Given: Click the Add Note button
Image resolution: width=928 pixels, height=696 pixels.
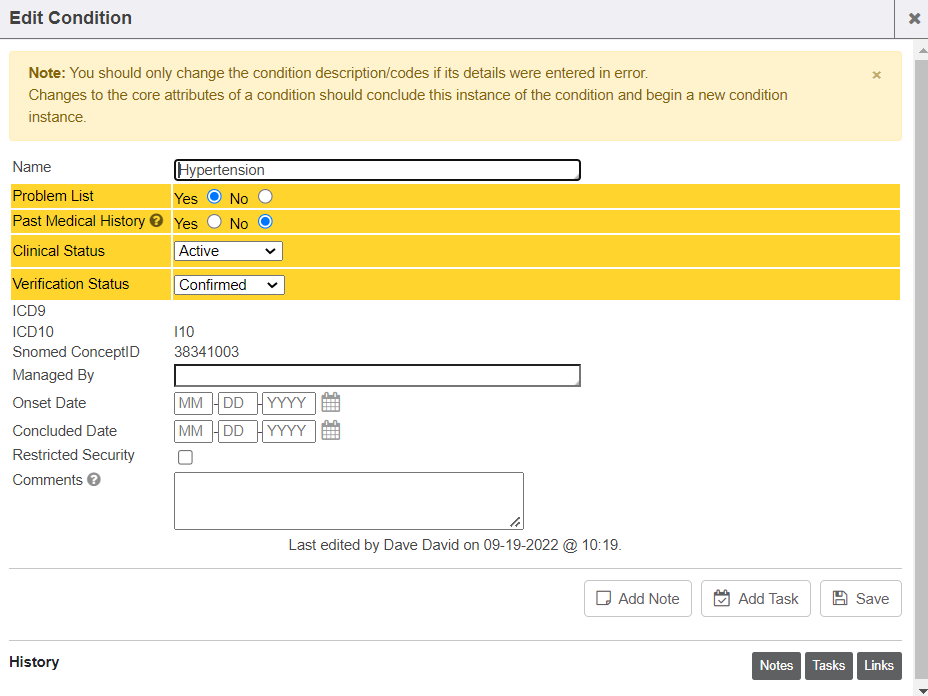Looking at the screenshot, I should click(x=638, y=599).
